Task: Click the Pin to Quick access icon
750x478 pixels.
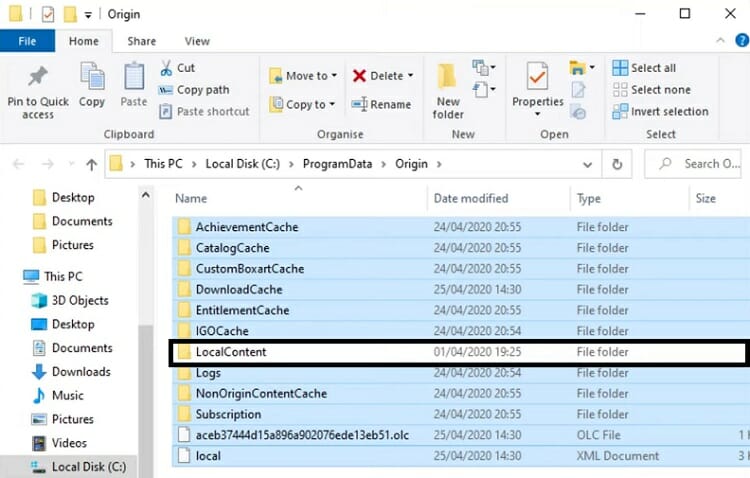Action: coord(38,78)
